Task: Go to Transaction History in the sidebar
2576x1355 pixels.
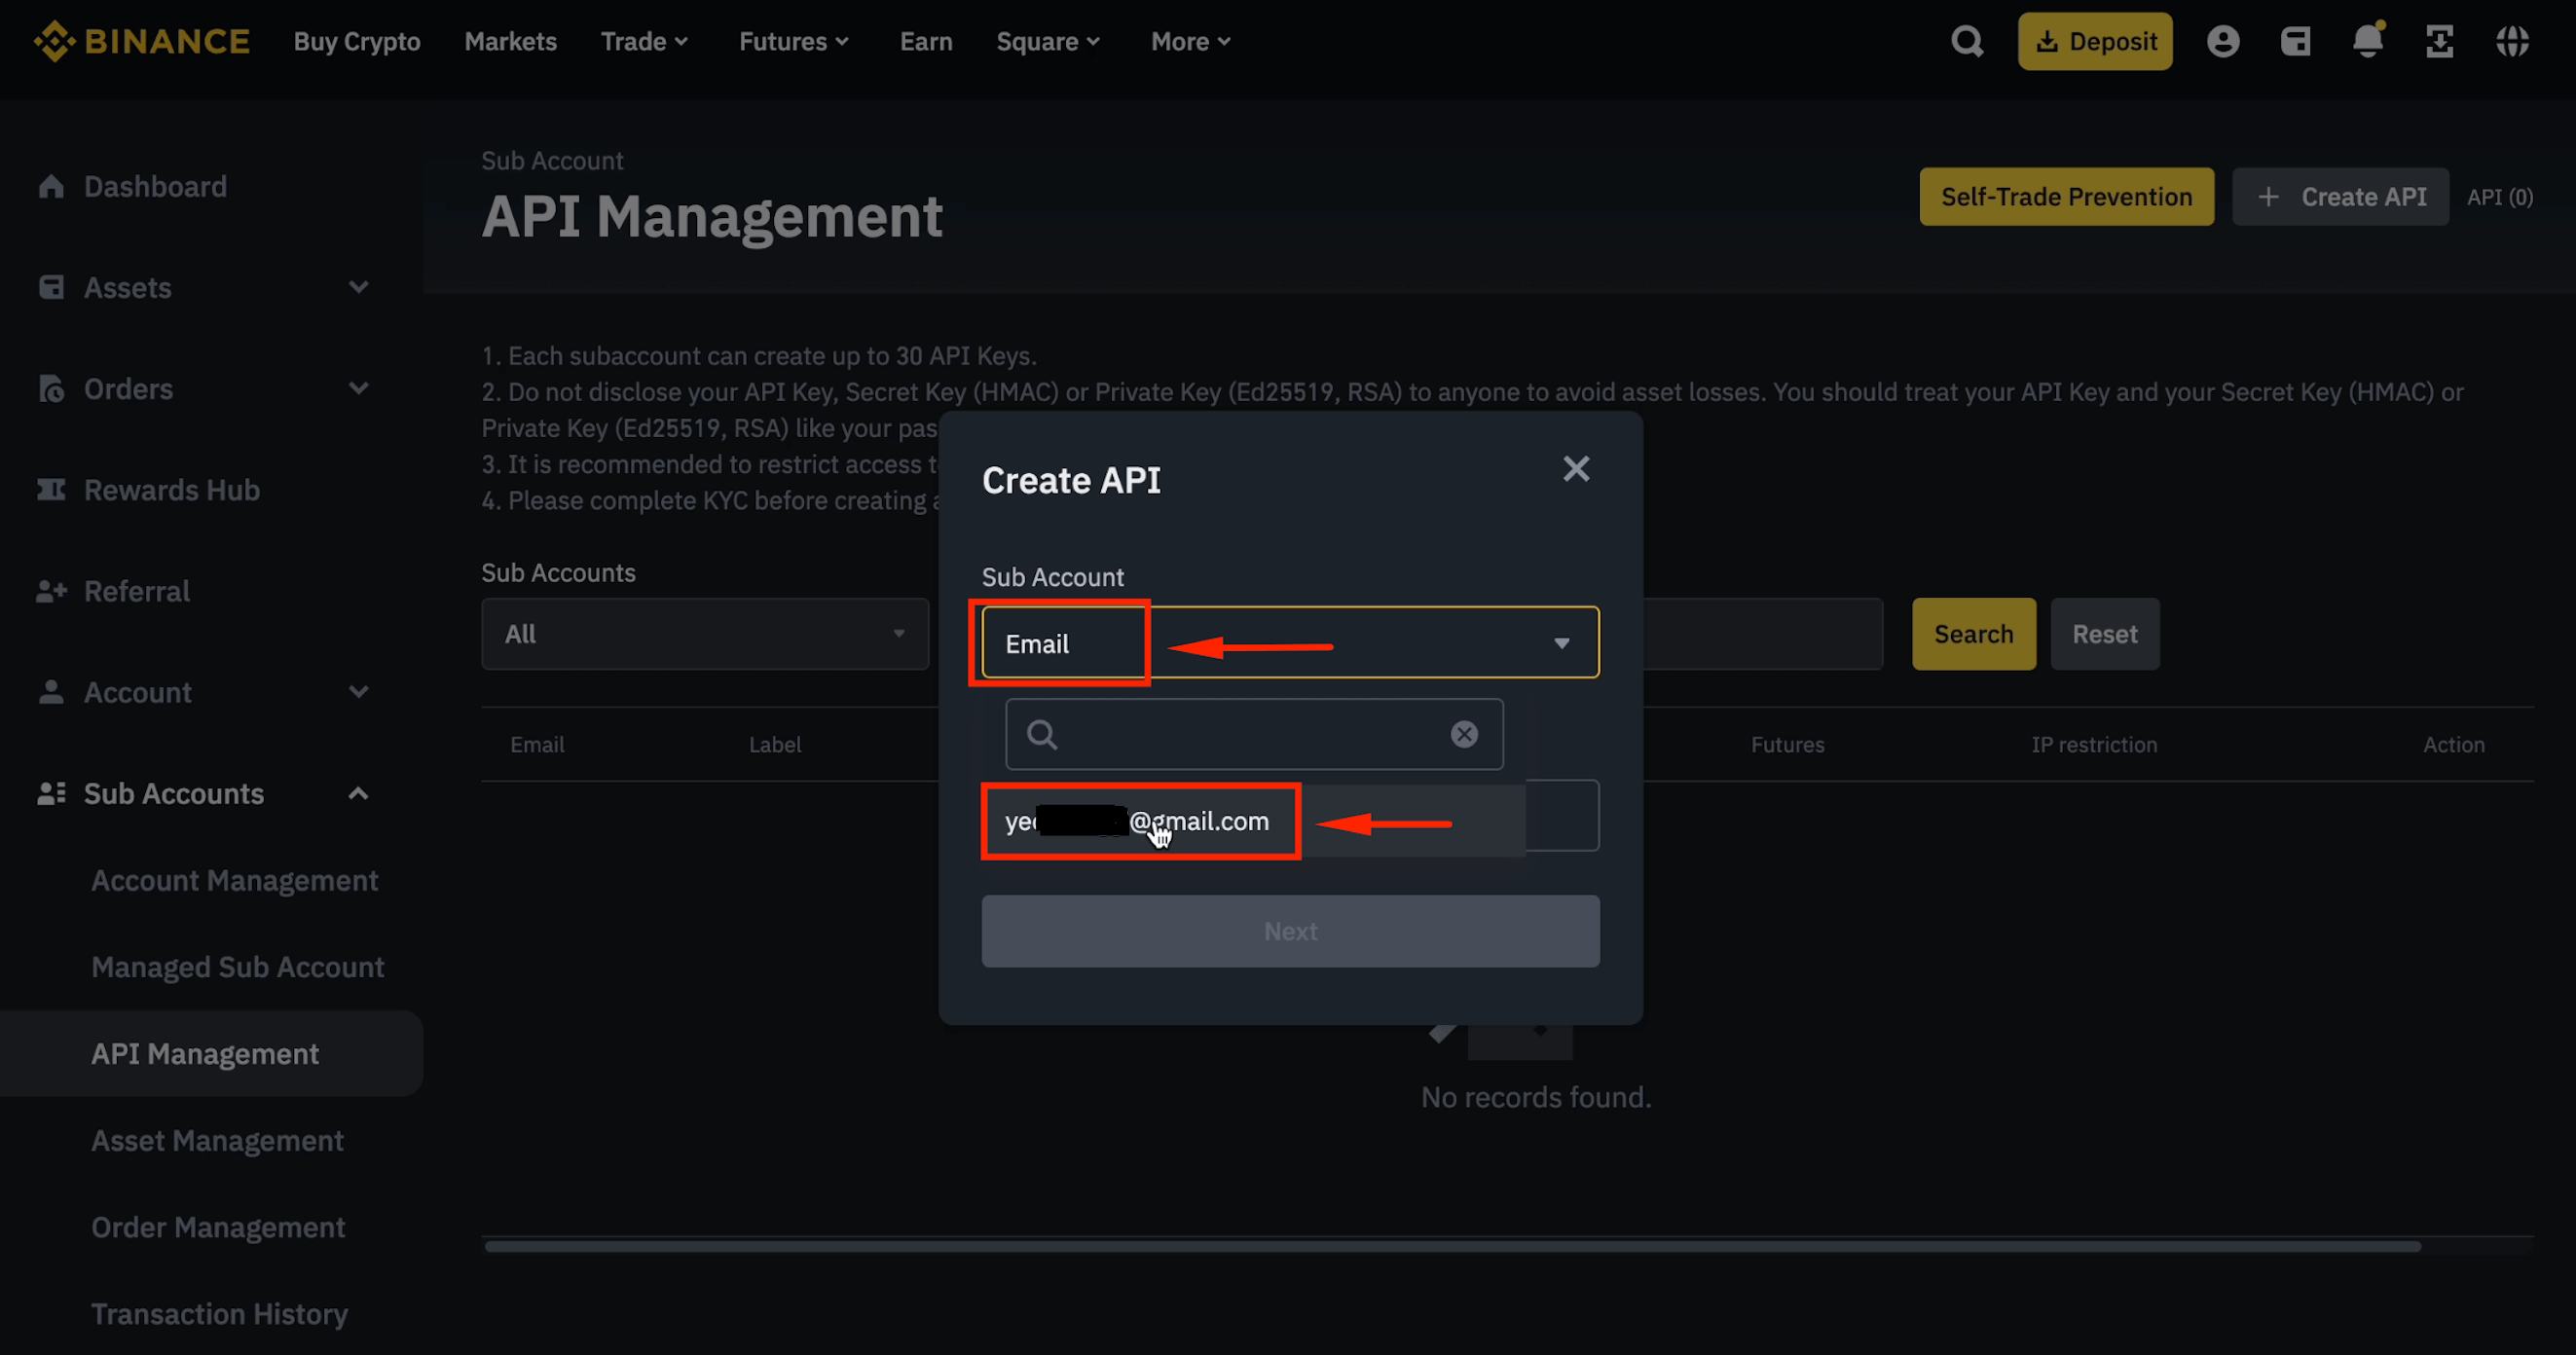Action: (x=219, y=1313)
